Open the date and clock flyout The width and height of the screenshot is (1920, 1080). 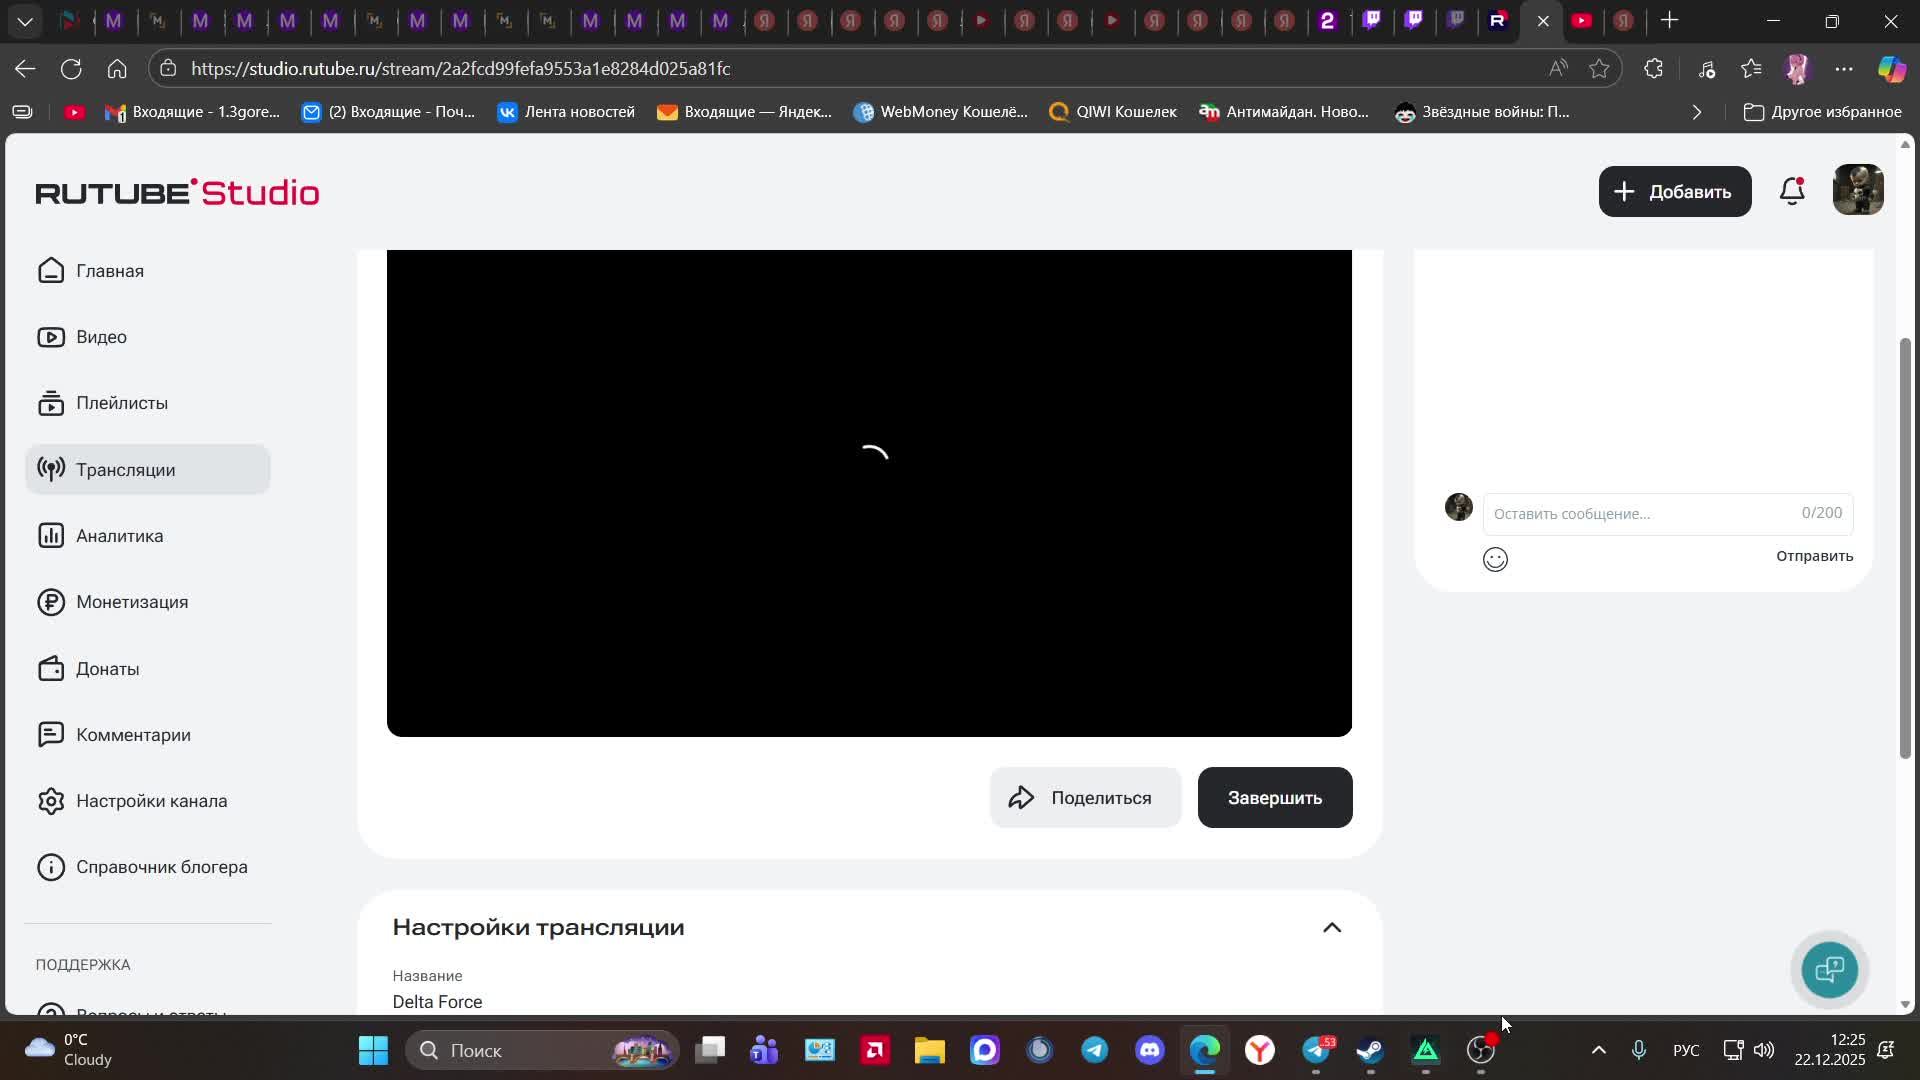[x=1829, y=1050]
